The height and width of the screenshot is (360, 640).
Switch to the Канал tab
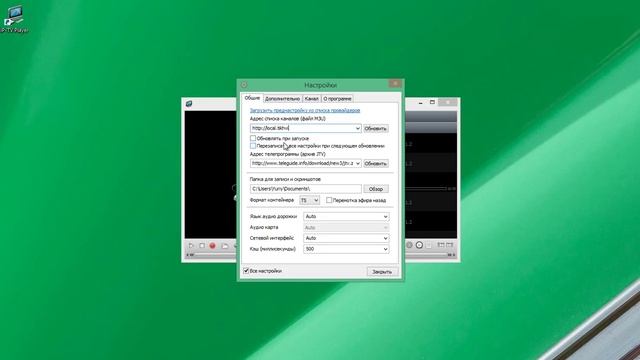click(311, 99)
